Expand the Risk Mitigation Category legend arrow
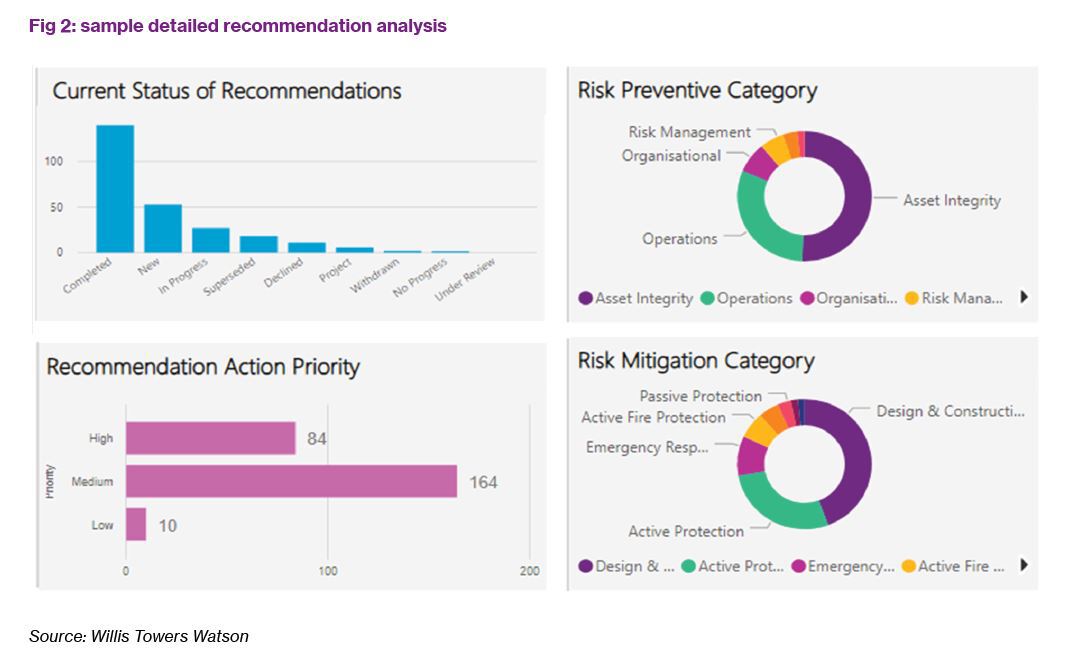Viewport: 1076px width, 669px height. pyautogui.click(x=1024, y=565)
